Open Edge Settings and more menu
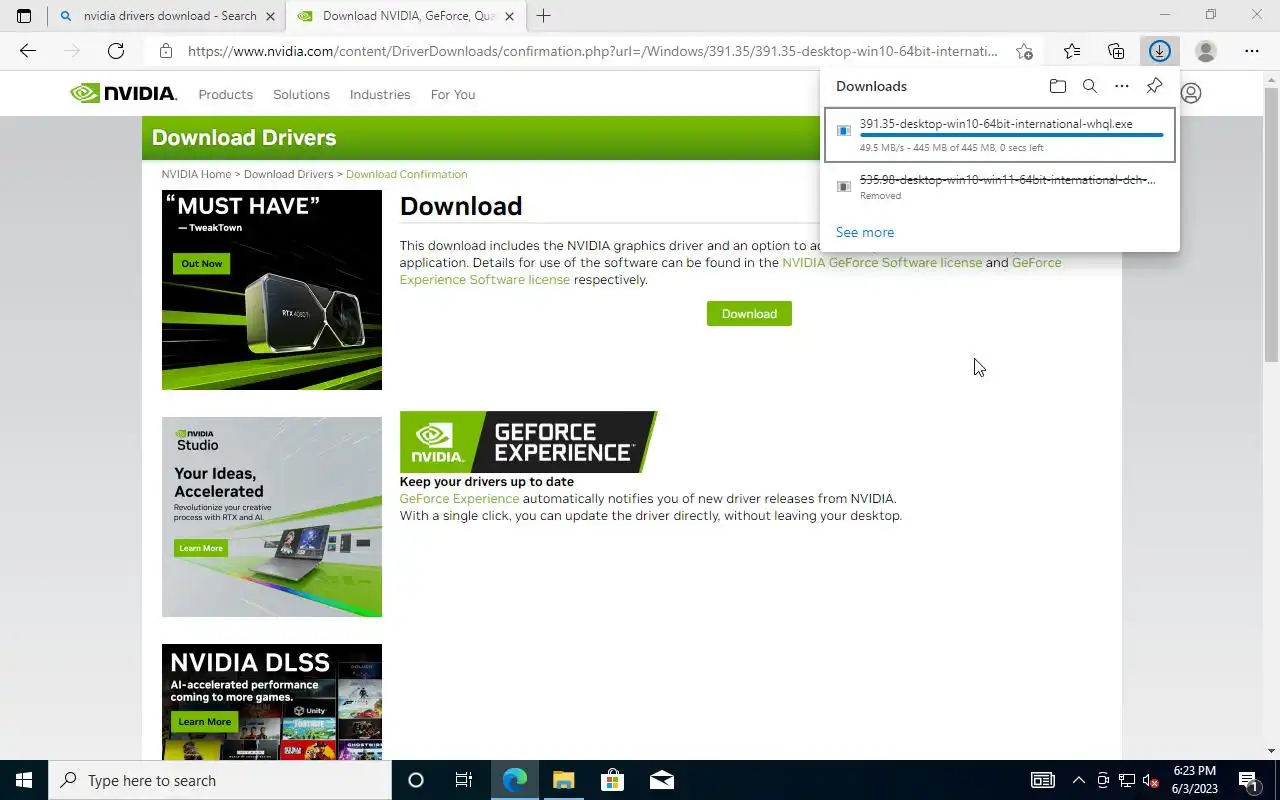 [x=1252, y=51]
